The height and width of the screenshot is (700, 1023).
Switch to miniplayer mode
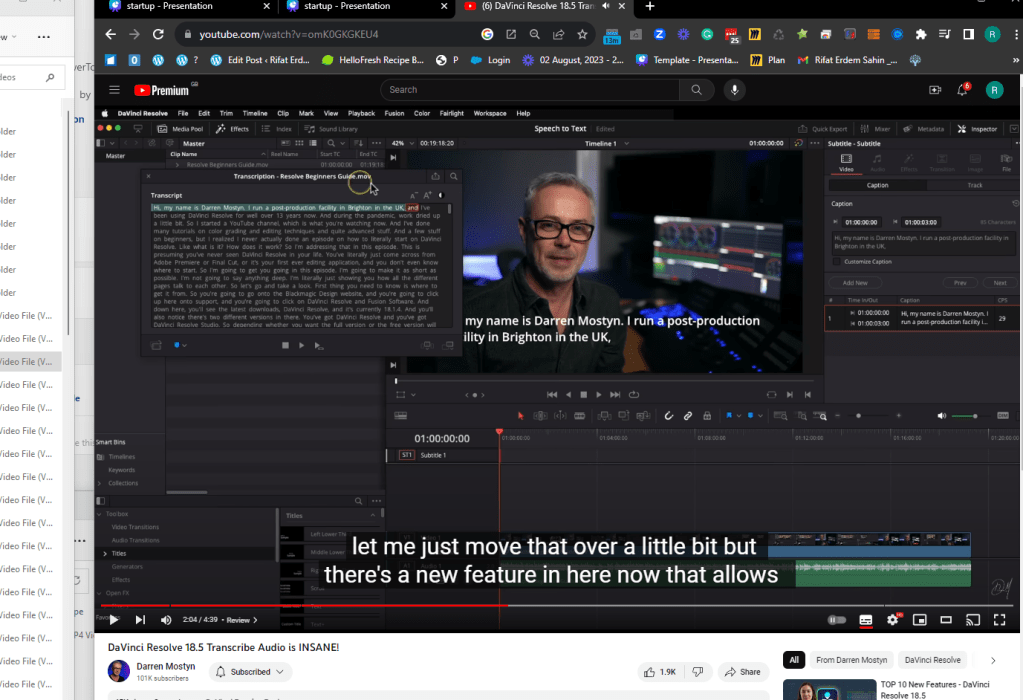point(919,620)
